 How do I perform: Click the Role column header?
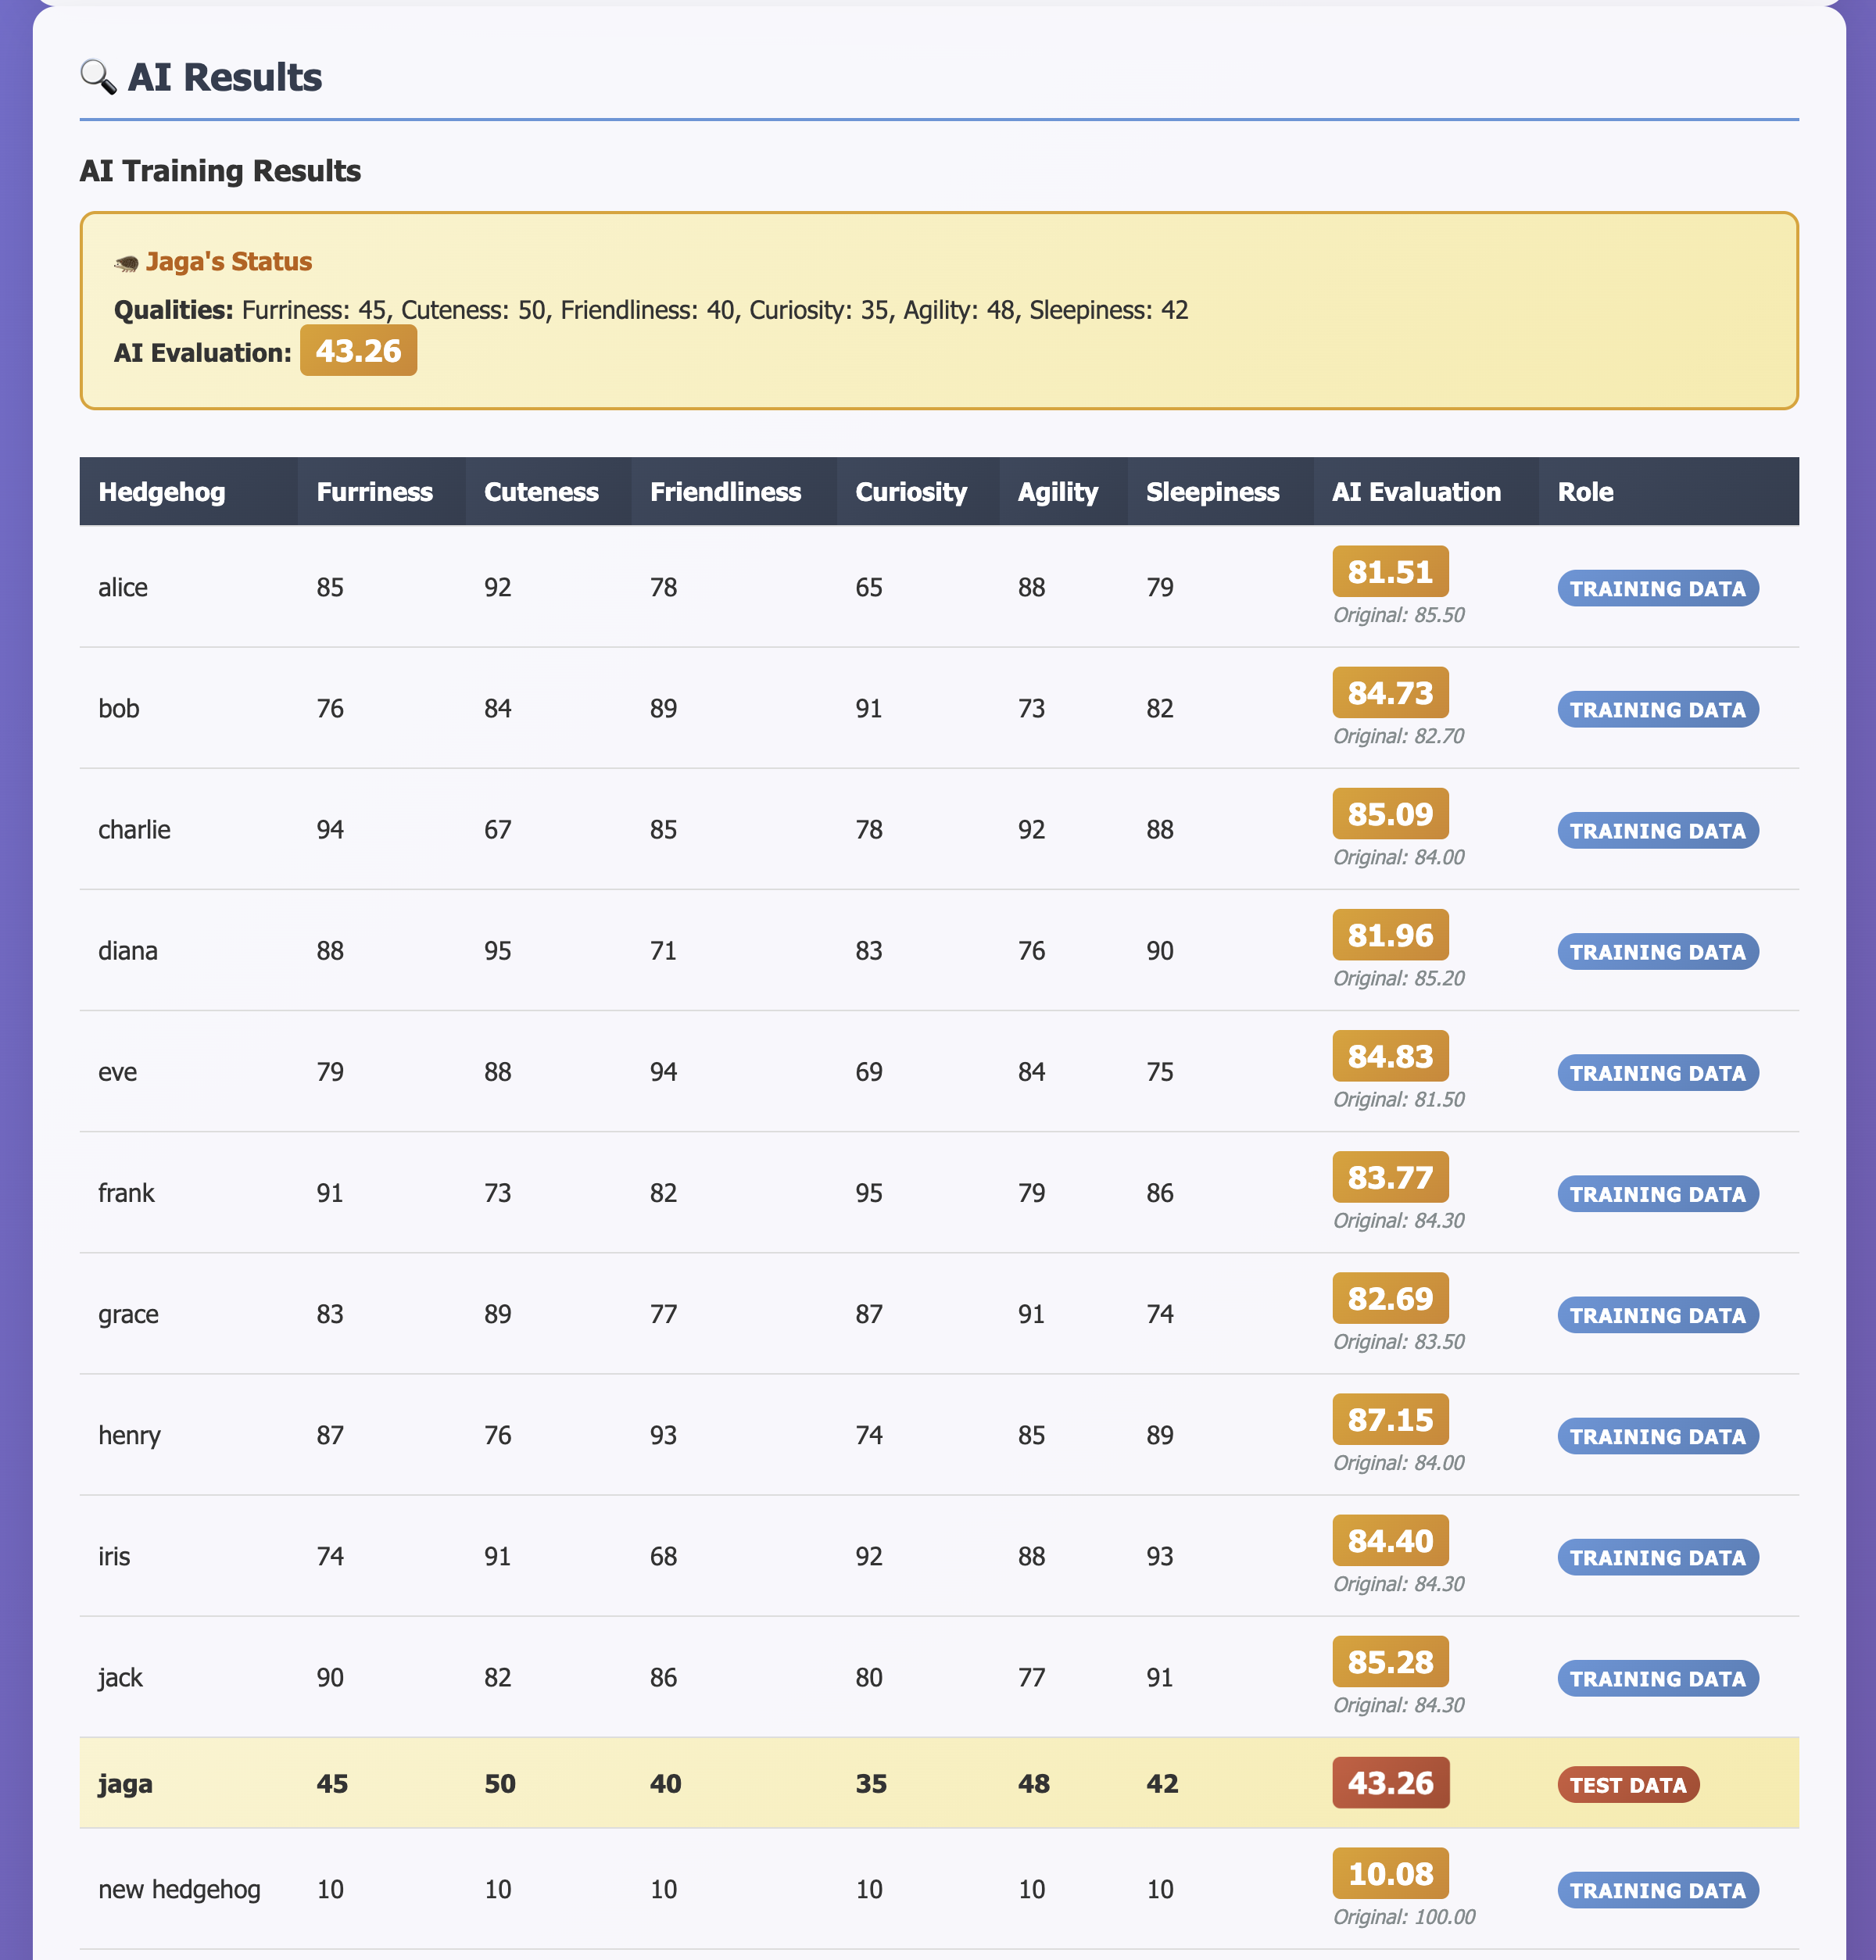pyautogui.click(x=1585, y=492)
